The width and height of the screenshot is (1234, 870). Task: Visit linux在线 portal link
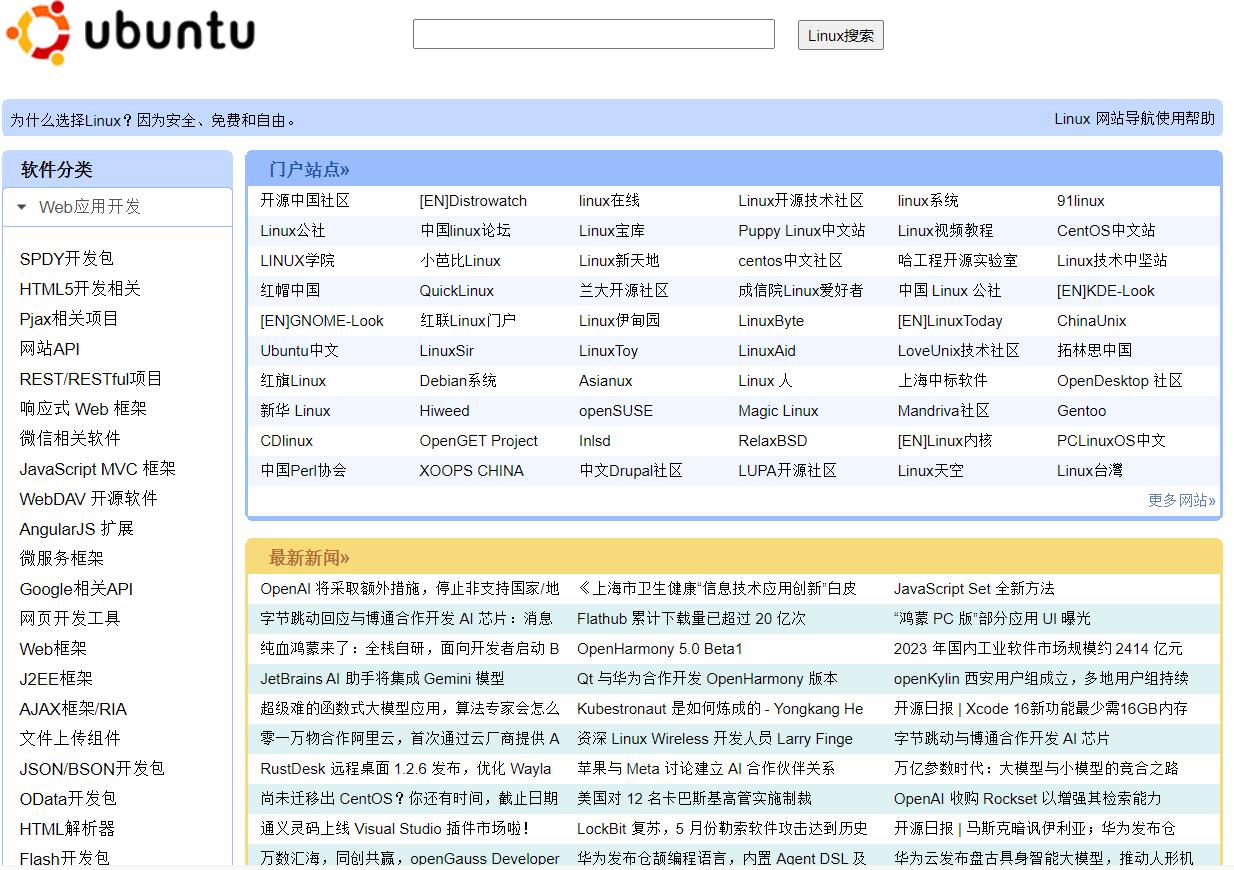pos(609,201)
